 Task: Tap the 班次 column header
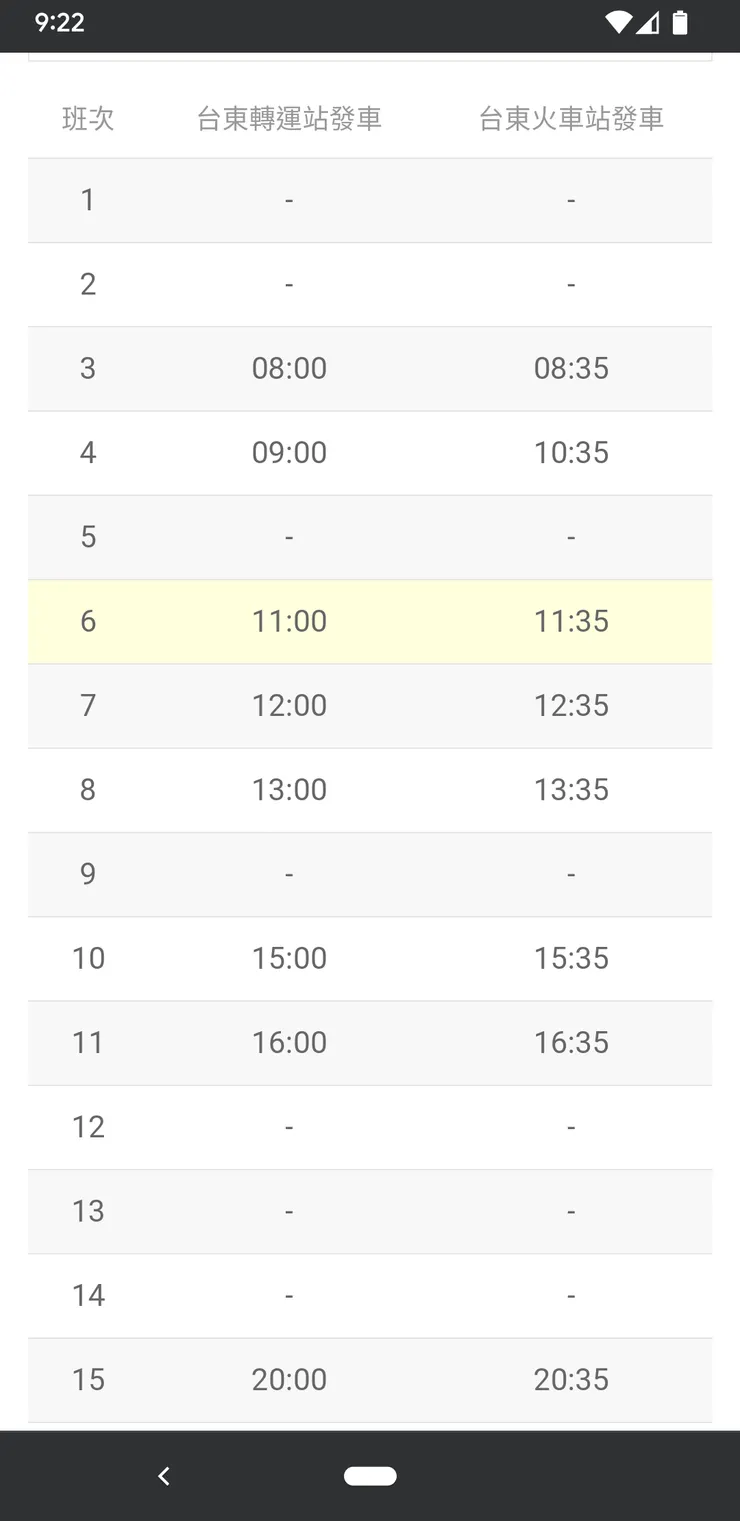pos(88,119)
